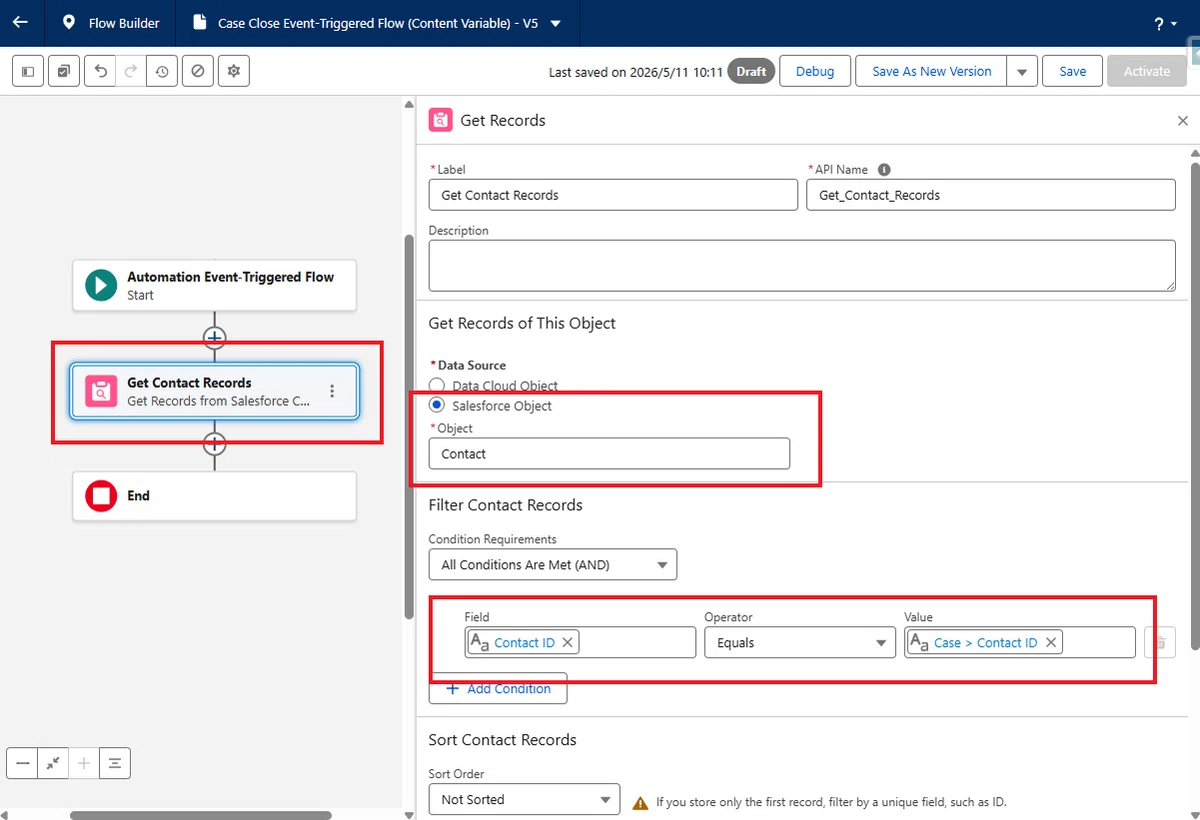Click the Contact ID field pill

tap(524, 643)
